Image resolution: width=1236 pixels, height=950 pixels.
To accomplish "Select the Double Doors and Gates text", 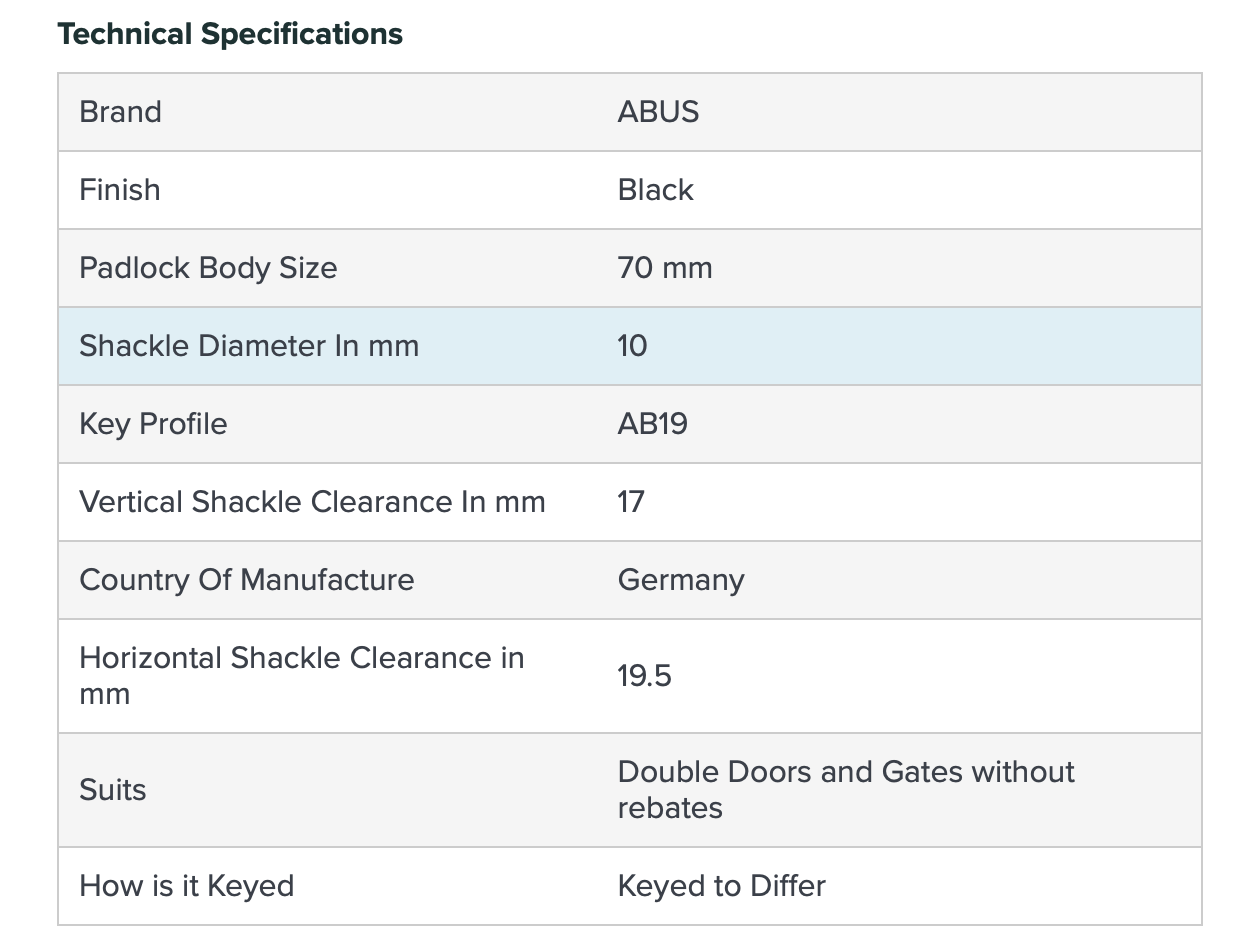I will 845,789.
